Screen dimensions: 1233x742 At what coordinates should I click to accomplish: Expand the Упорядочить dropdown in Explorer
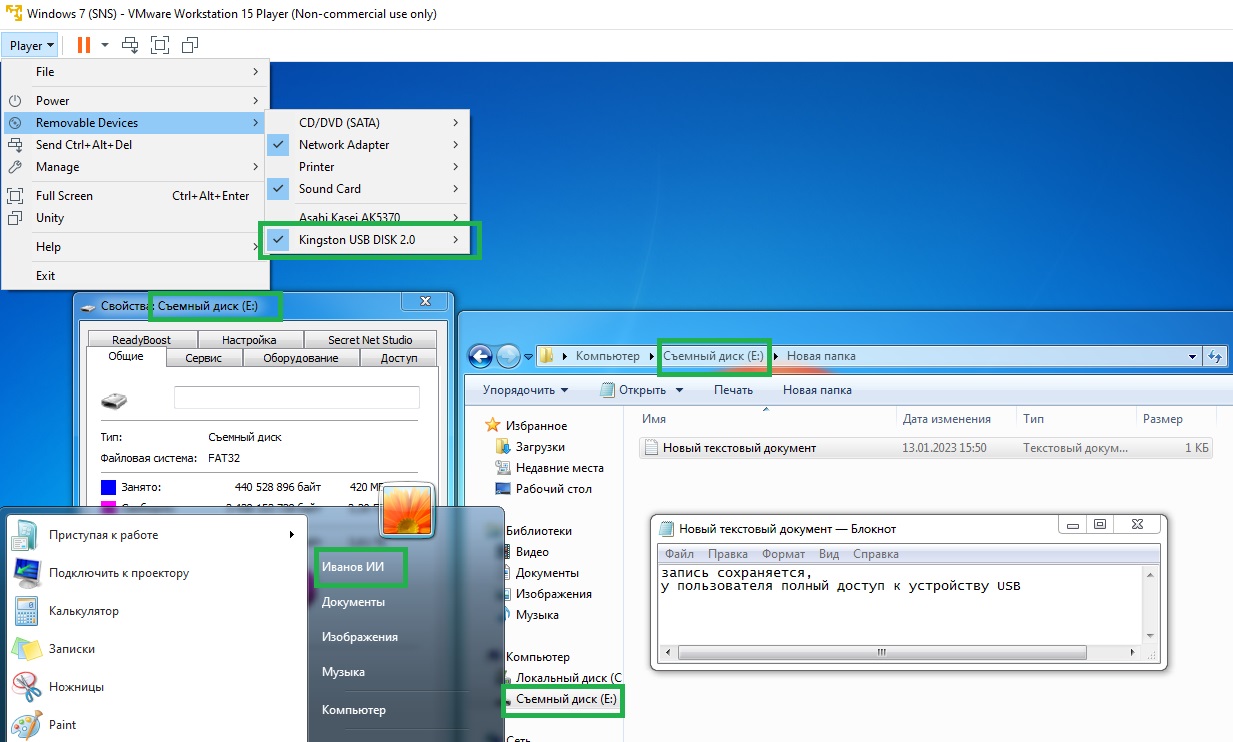pos(525,390)
